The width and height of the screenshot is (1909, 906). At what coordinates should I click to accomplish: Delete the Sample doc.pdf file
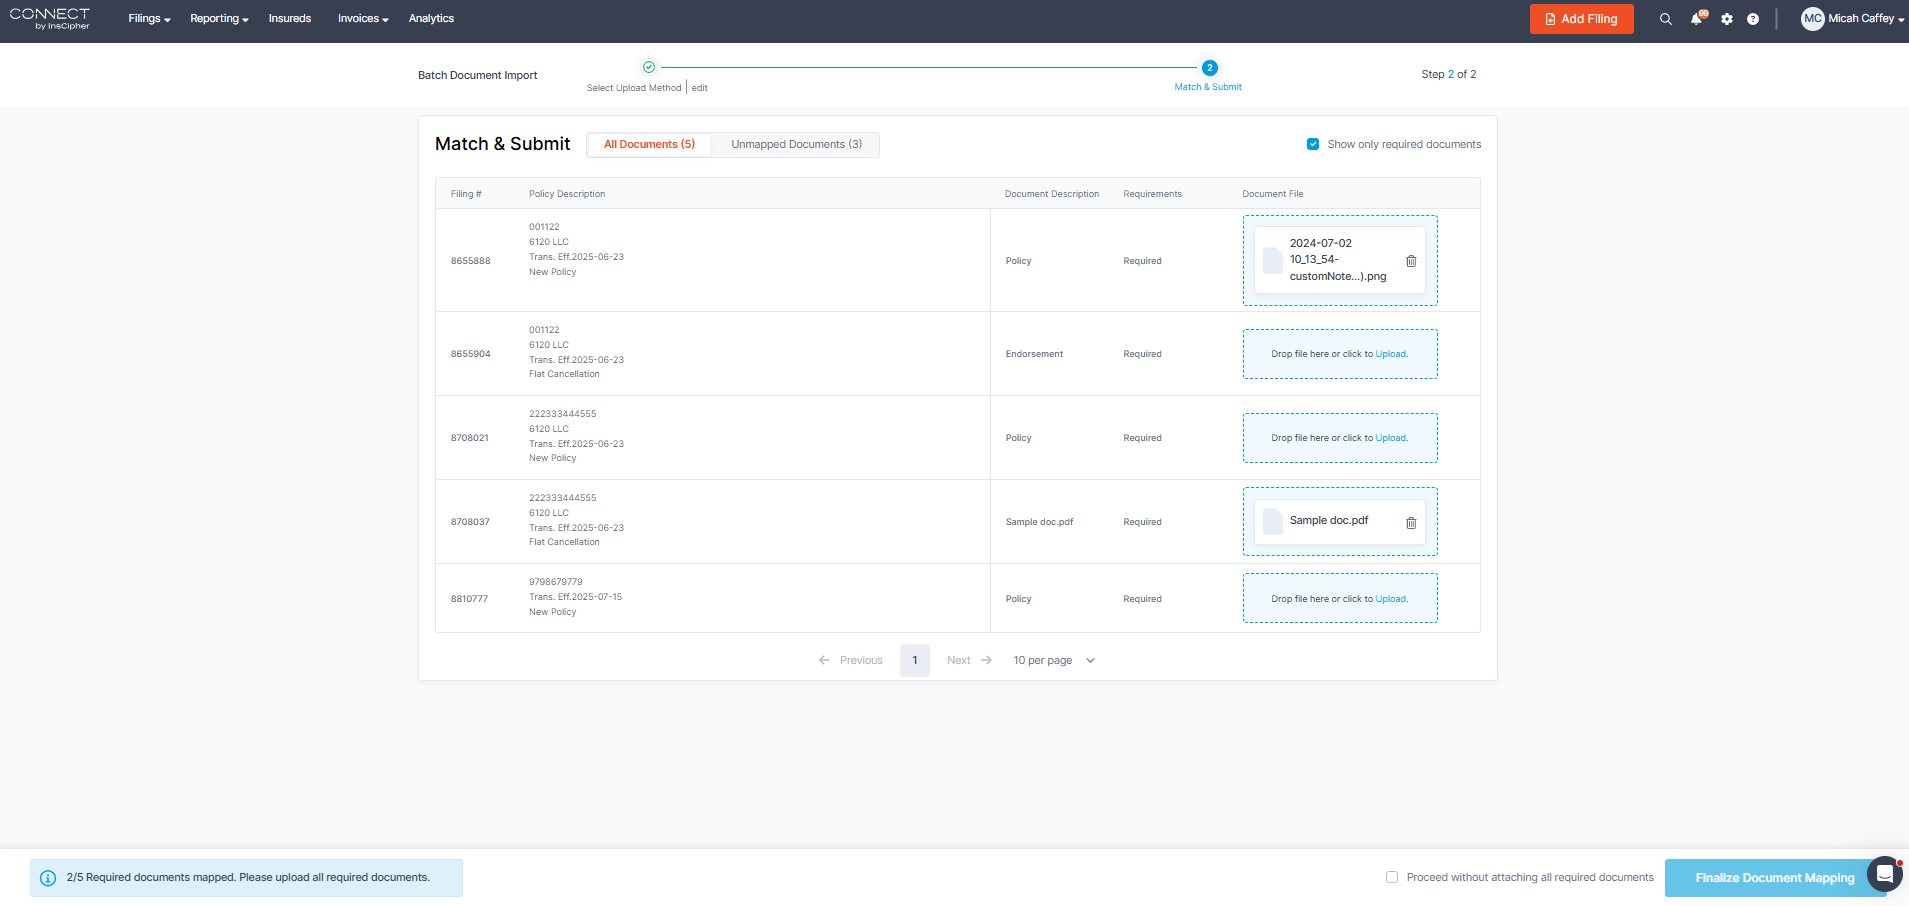click(1411, 523)
